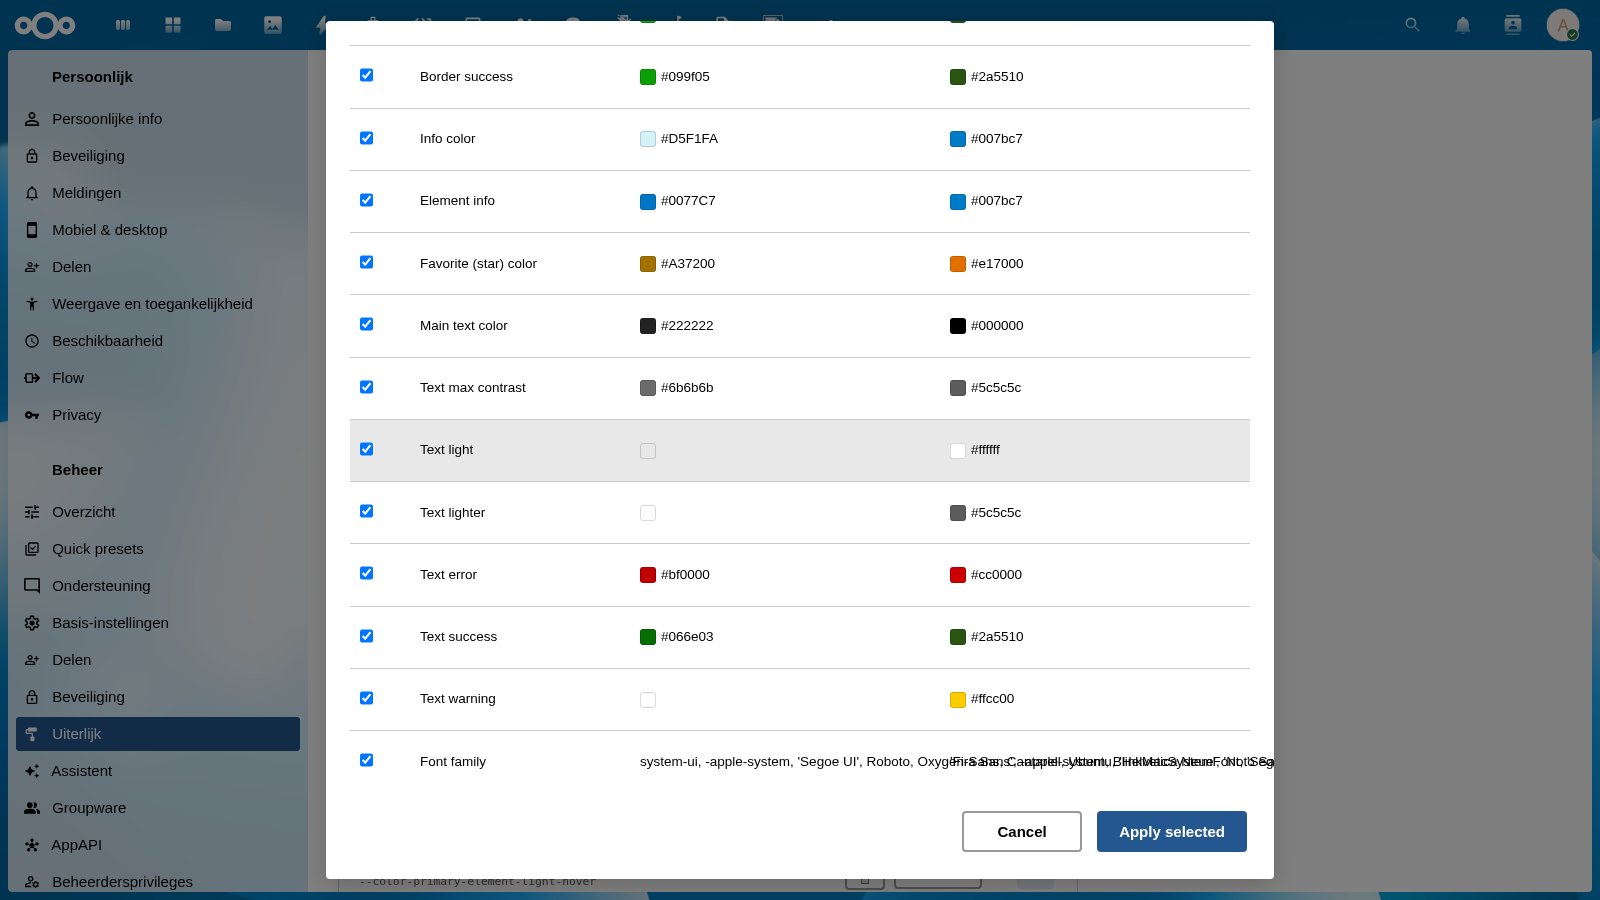Image resolution: width=1600 pixels, height=900 pixels.
Task: Uncheck the Text error checkbox
Action: tap(366, 573)
